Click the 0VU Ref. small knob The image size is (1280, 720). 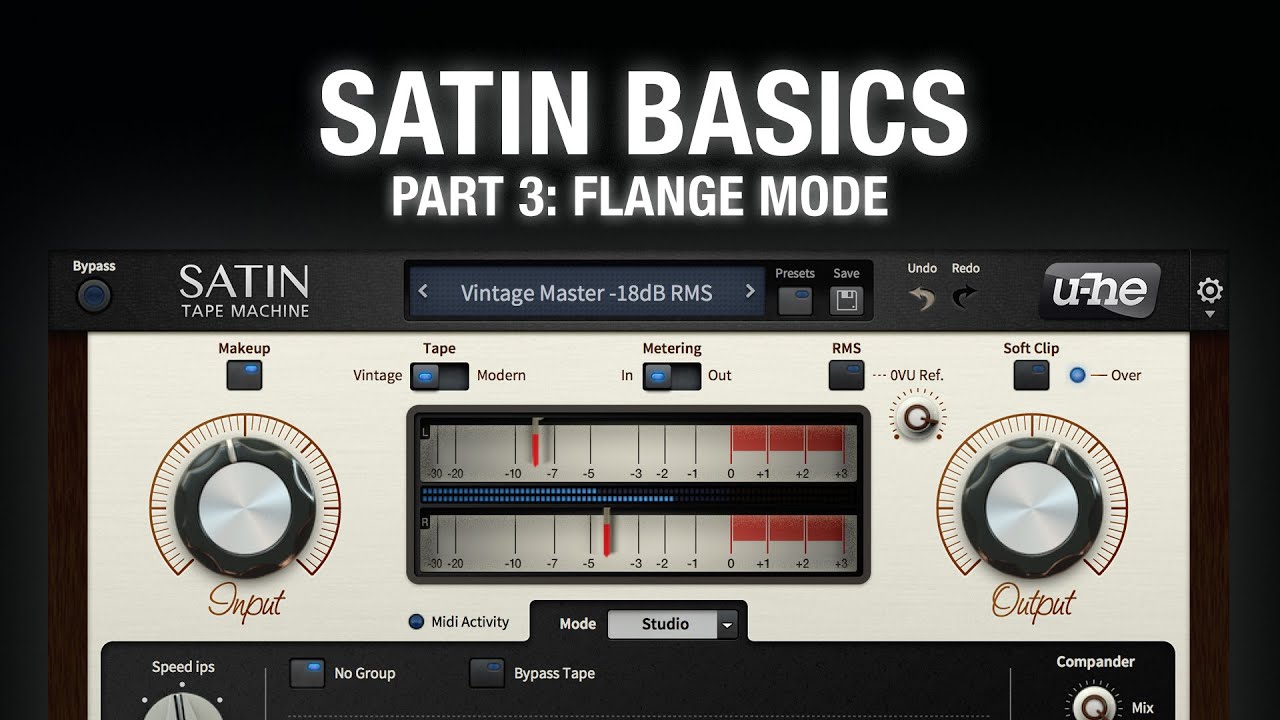[x=918, y=416]
